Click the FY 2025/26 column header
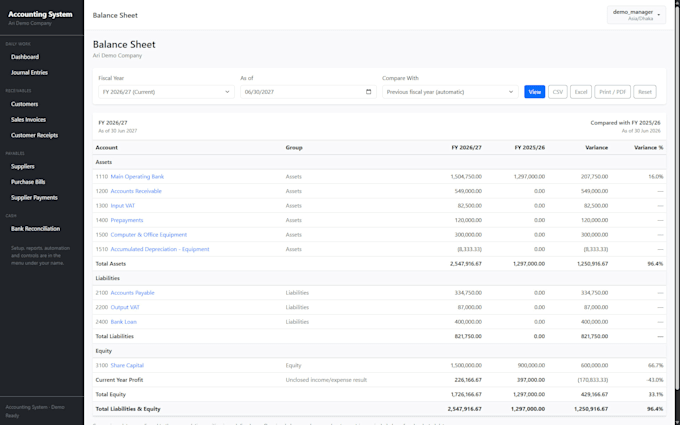This screenshot has width=680, height=425. pos(530,148)
